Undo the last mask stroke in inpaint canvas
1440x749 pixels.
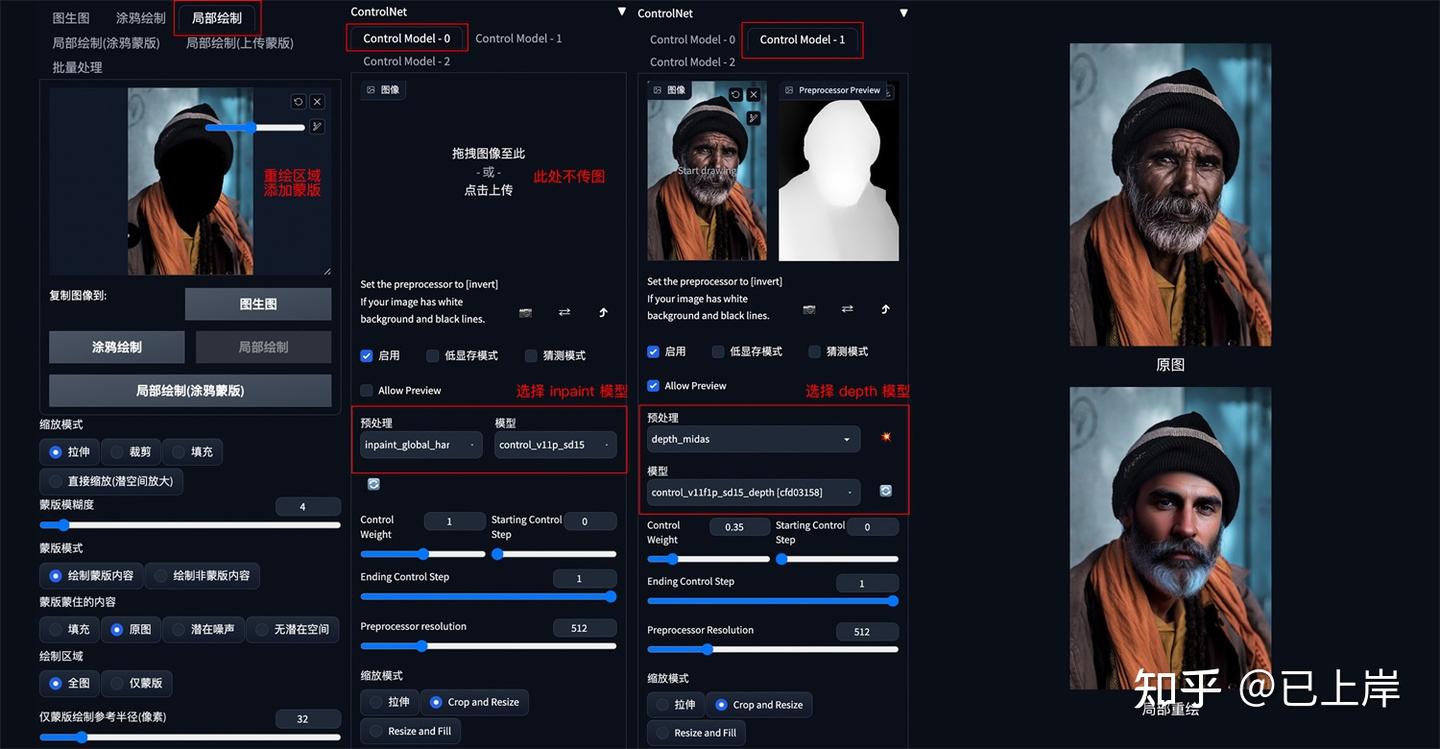click(x=298, y=102)
